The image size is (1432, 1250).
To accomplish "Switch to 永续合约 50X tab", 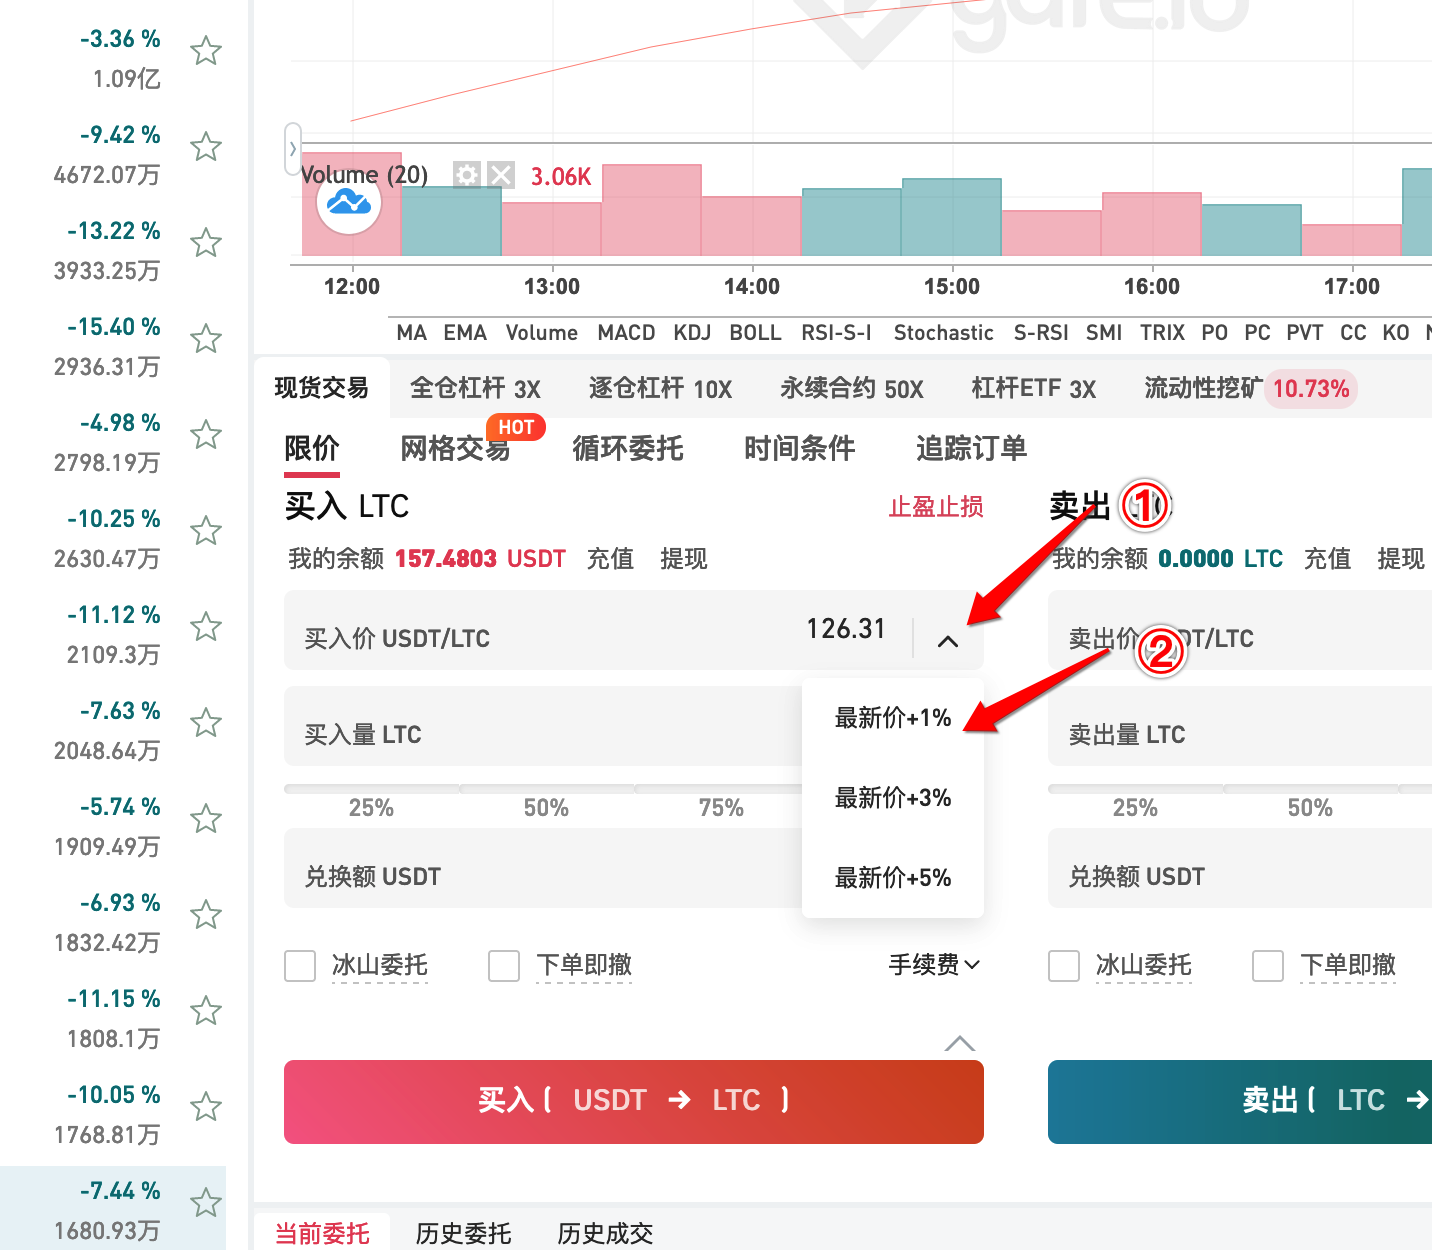I will [x=852, y=388].
